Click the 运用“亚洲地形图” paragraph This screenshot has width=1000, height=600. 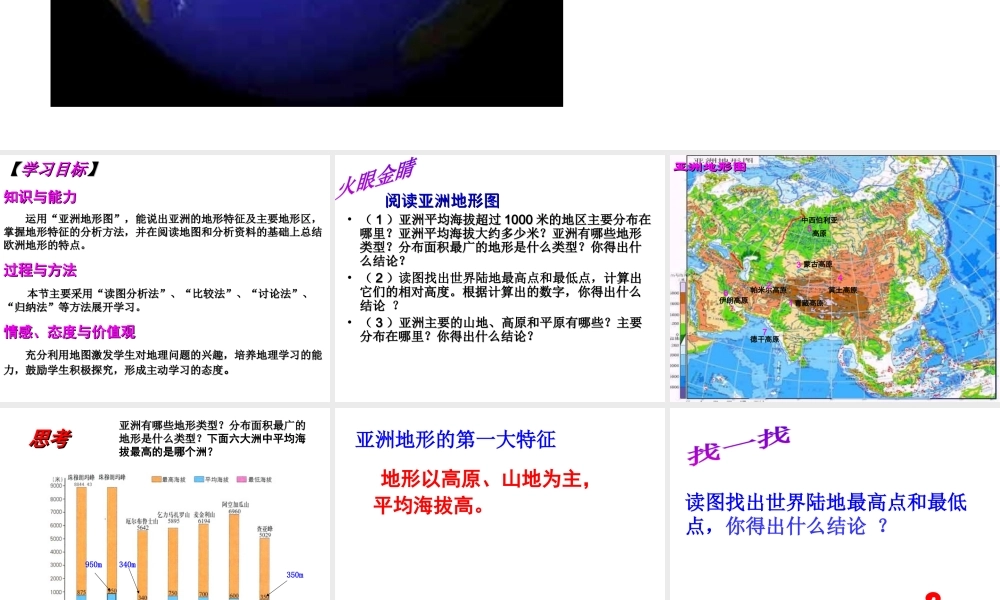click(163, 231)
